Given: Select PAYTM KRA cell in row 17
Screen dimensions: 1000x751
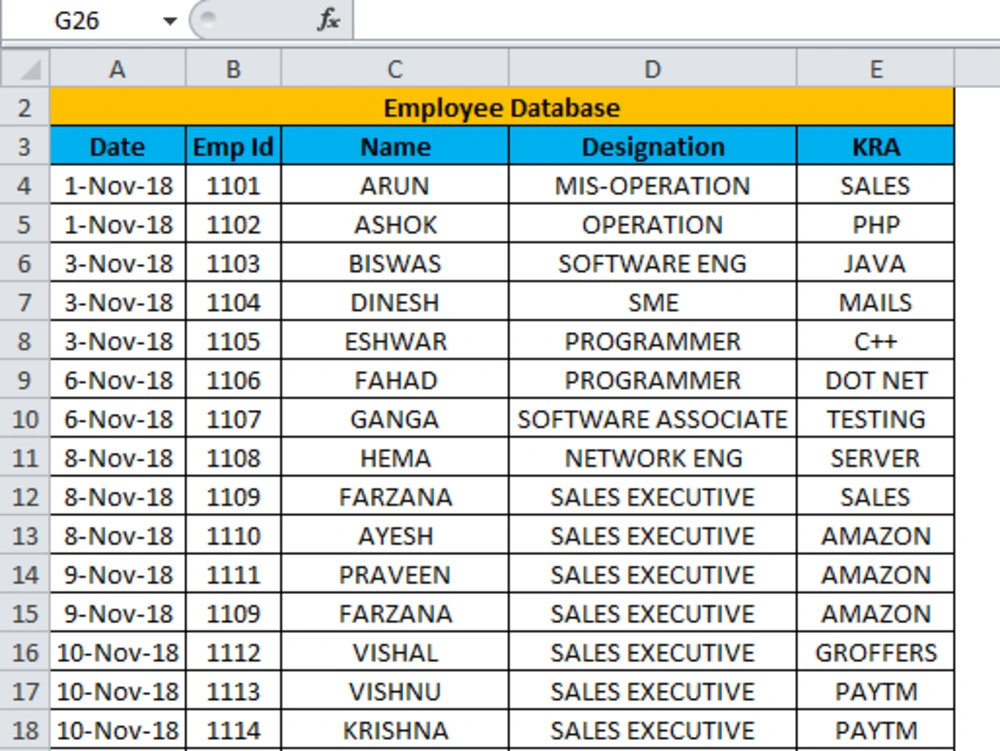Looking at the screenshot, I should (876, 691).
